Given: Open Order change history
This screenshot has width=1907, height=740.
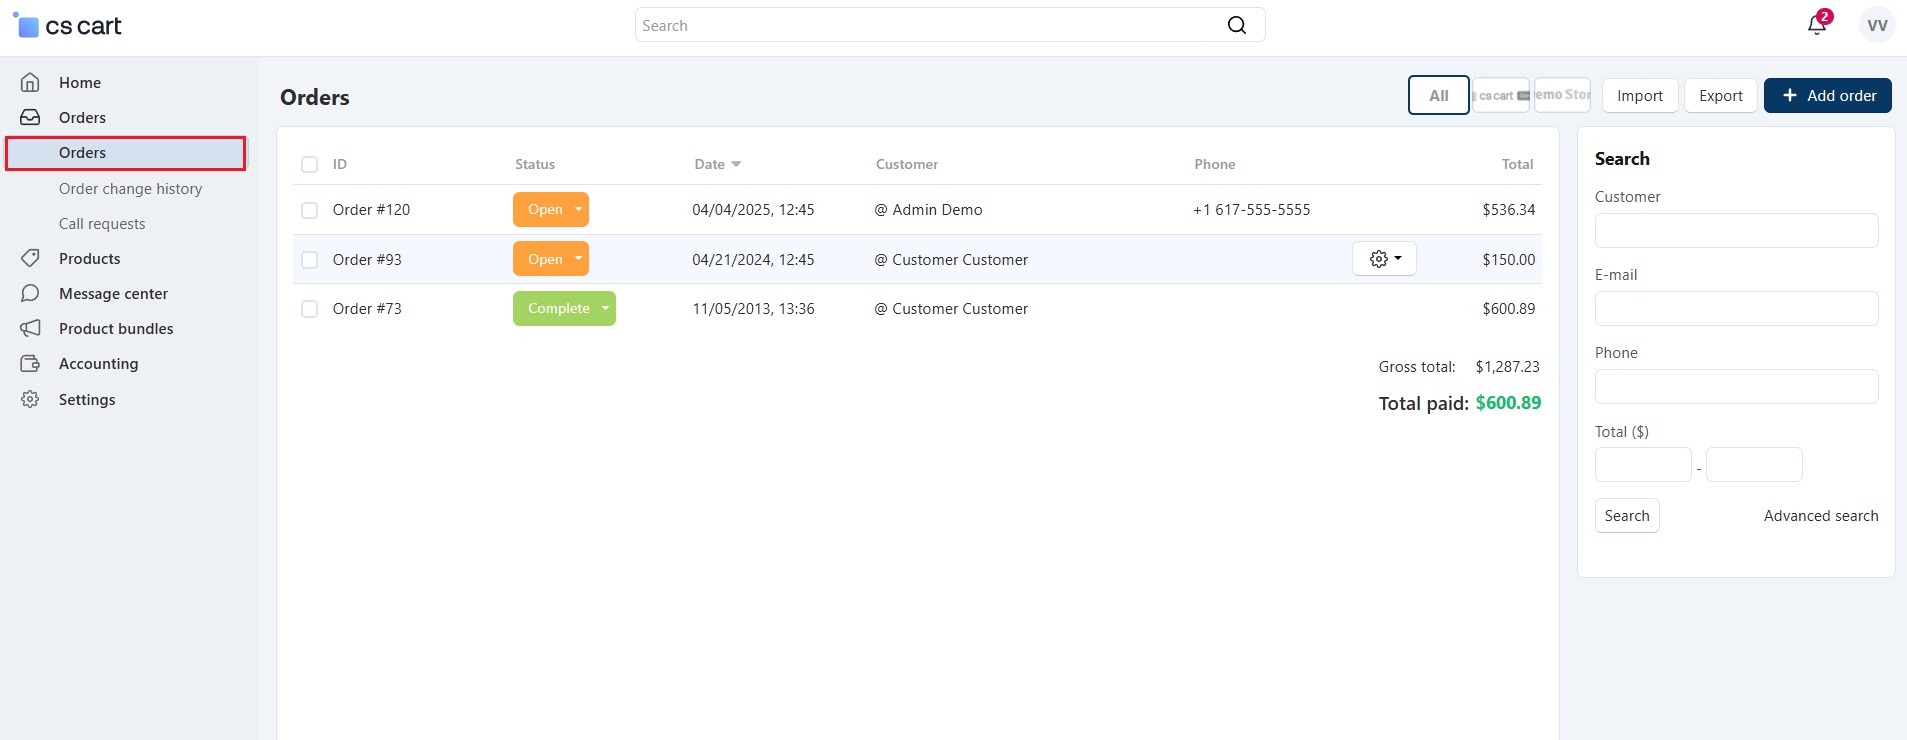Looking at the screenshot, I should tap(130, 188).
